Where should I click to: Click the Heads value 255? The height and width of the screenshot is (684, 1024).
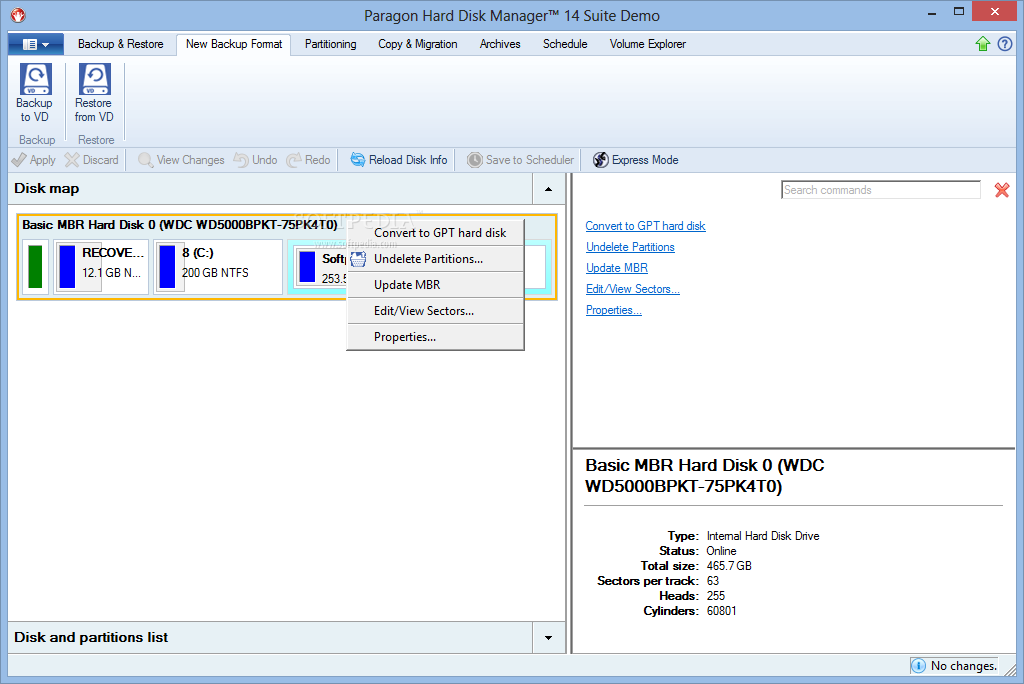coord(716,596)
